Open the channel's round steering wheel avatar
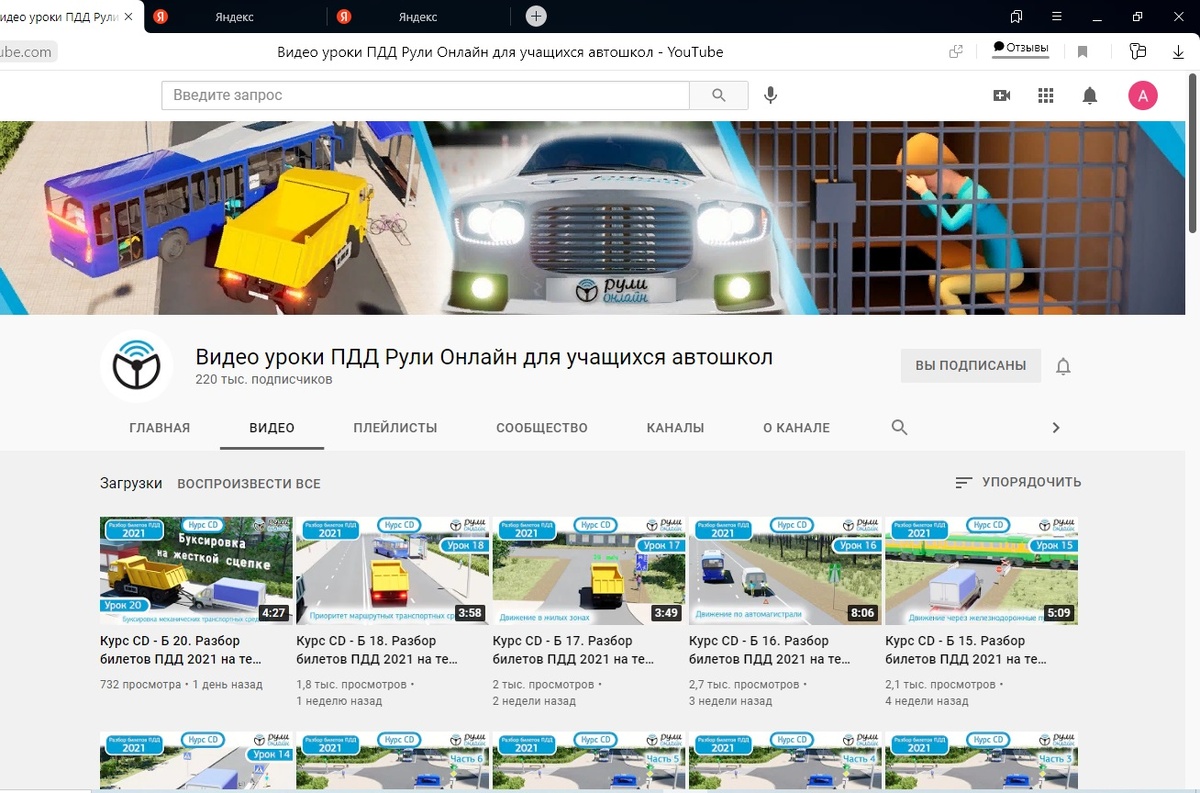The height and width of the screenshot is (793, 1200). tap(137, 366)
